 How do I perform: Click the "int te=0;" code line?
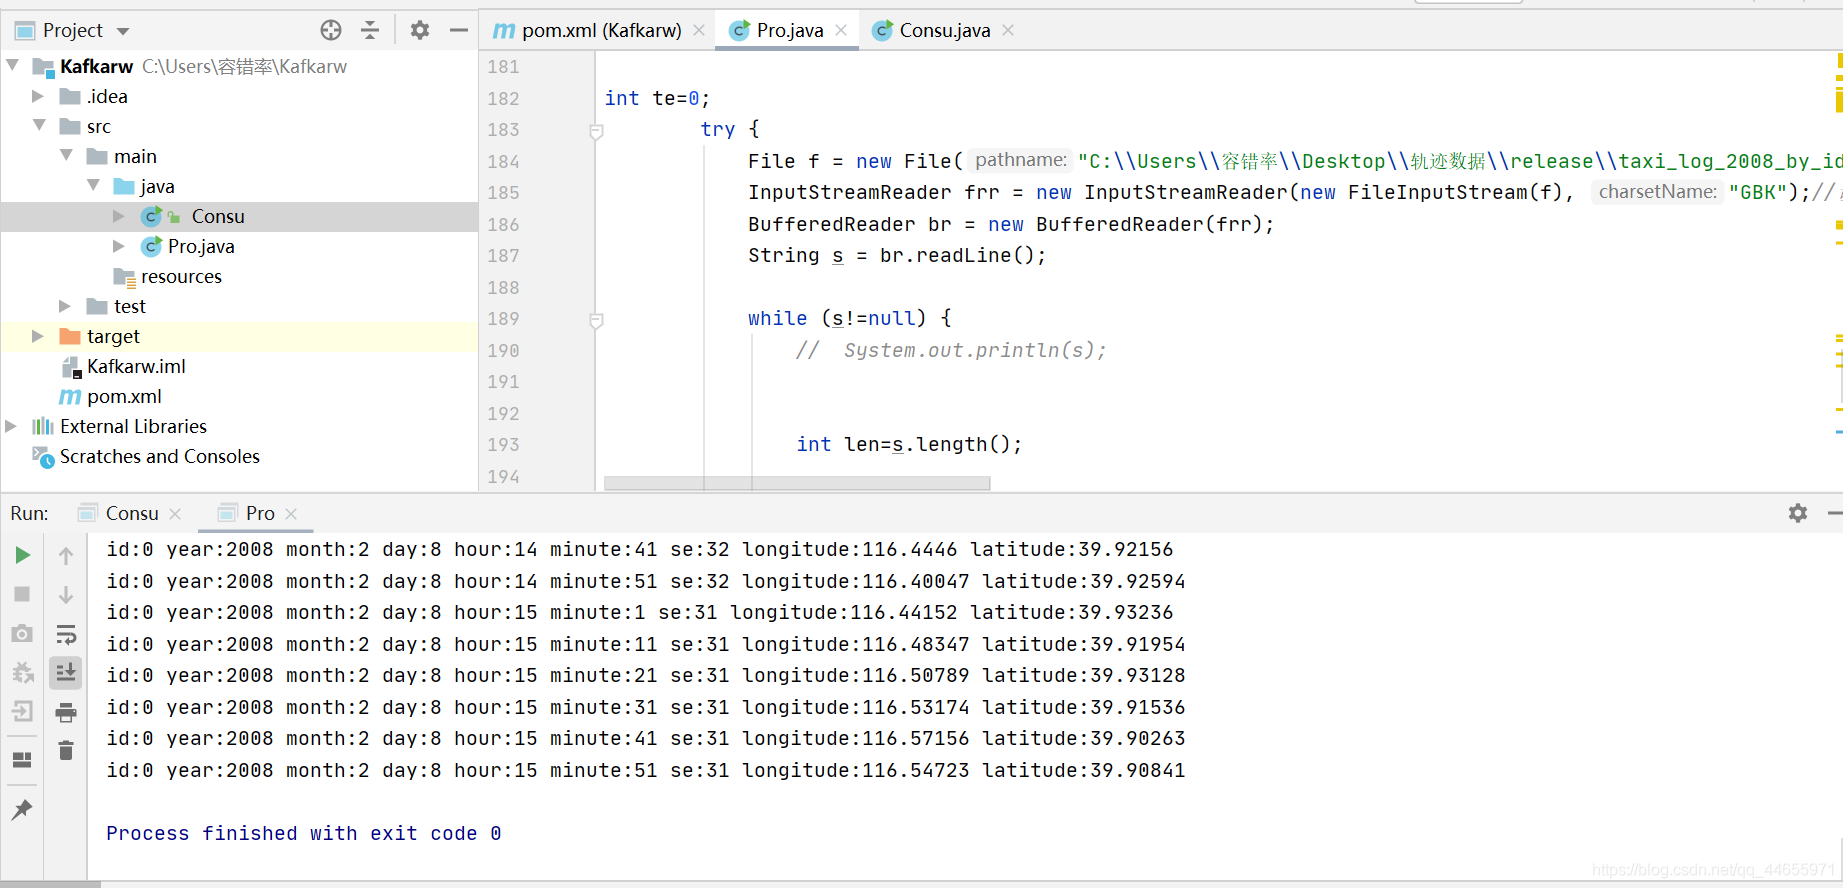click(657, 98)
